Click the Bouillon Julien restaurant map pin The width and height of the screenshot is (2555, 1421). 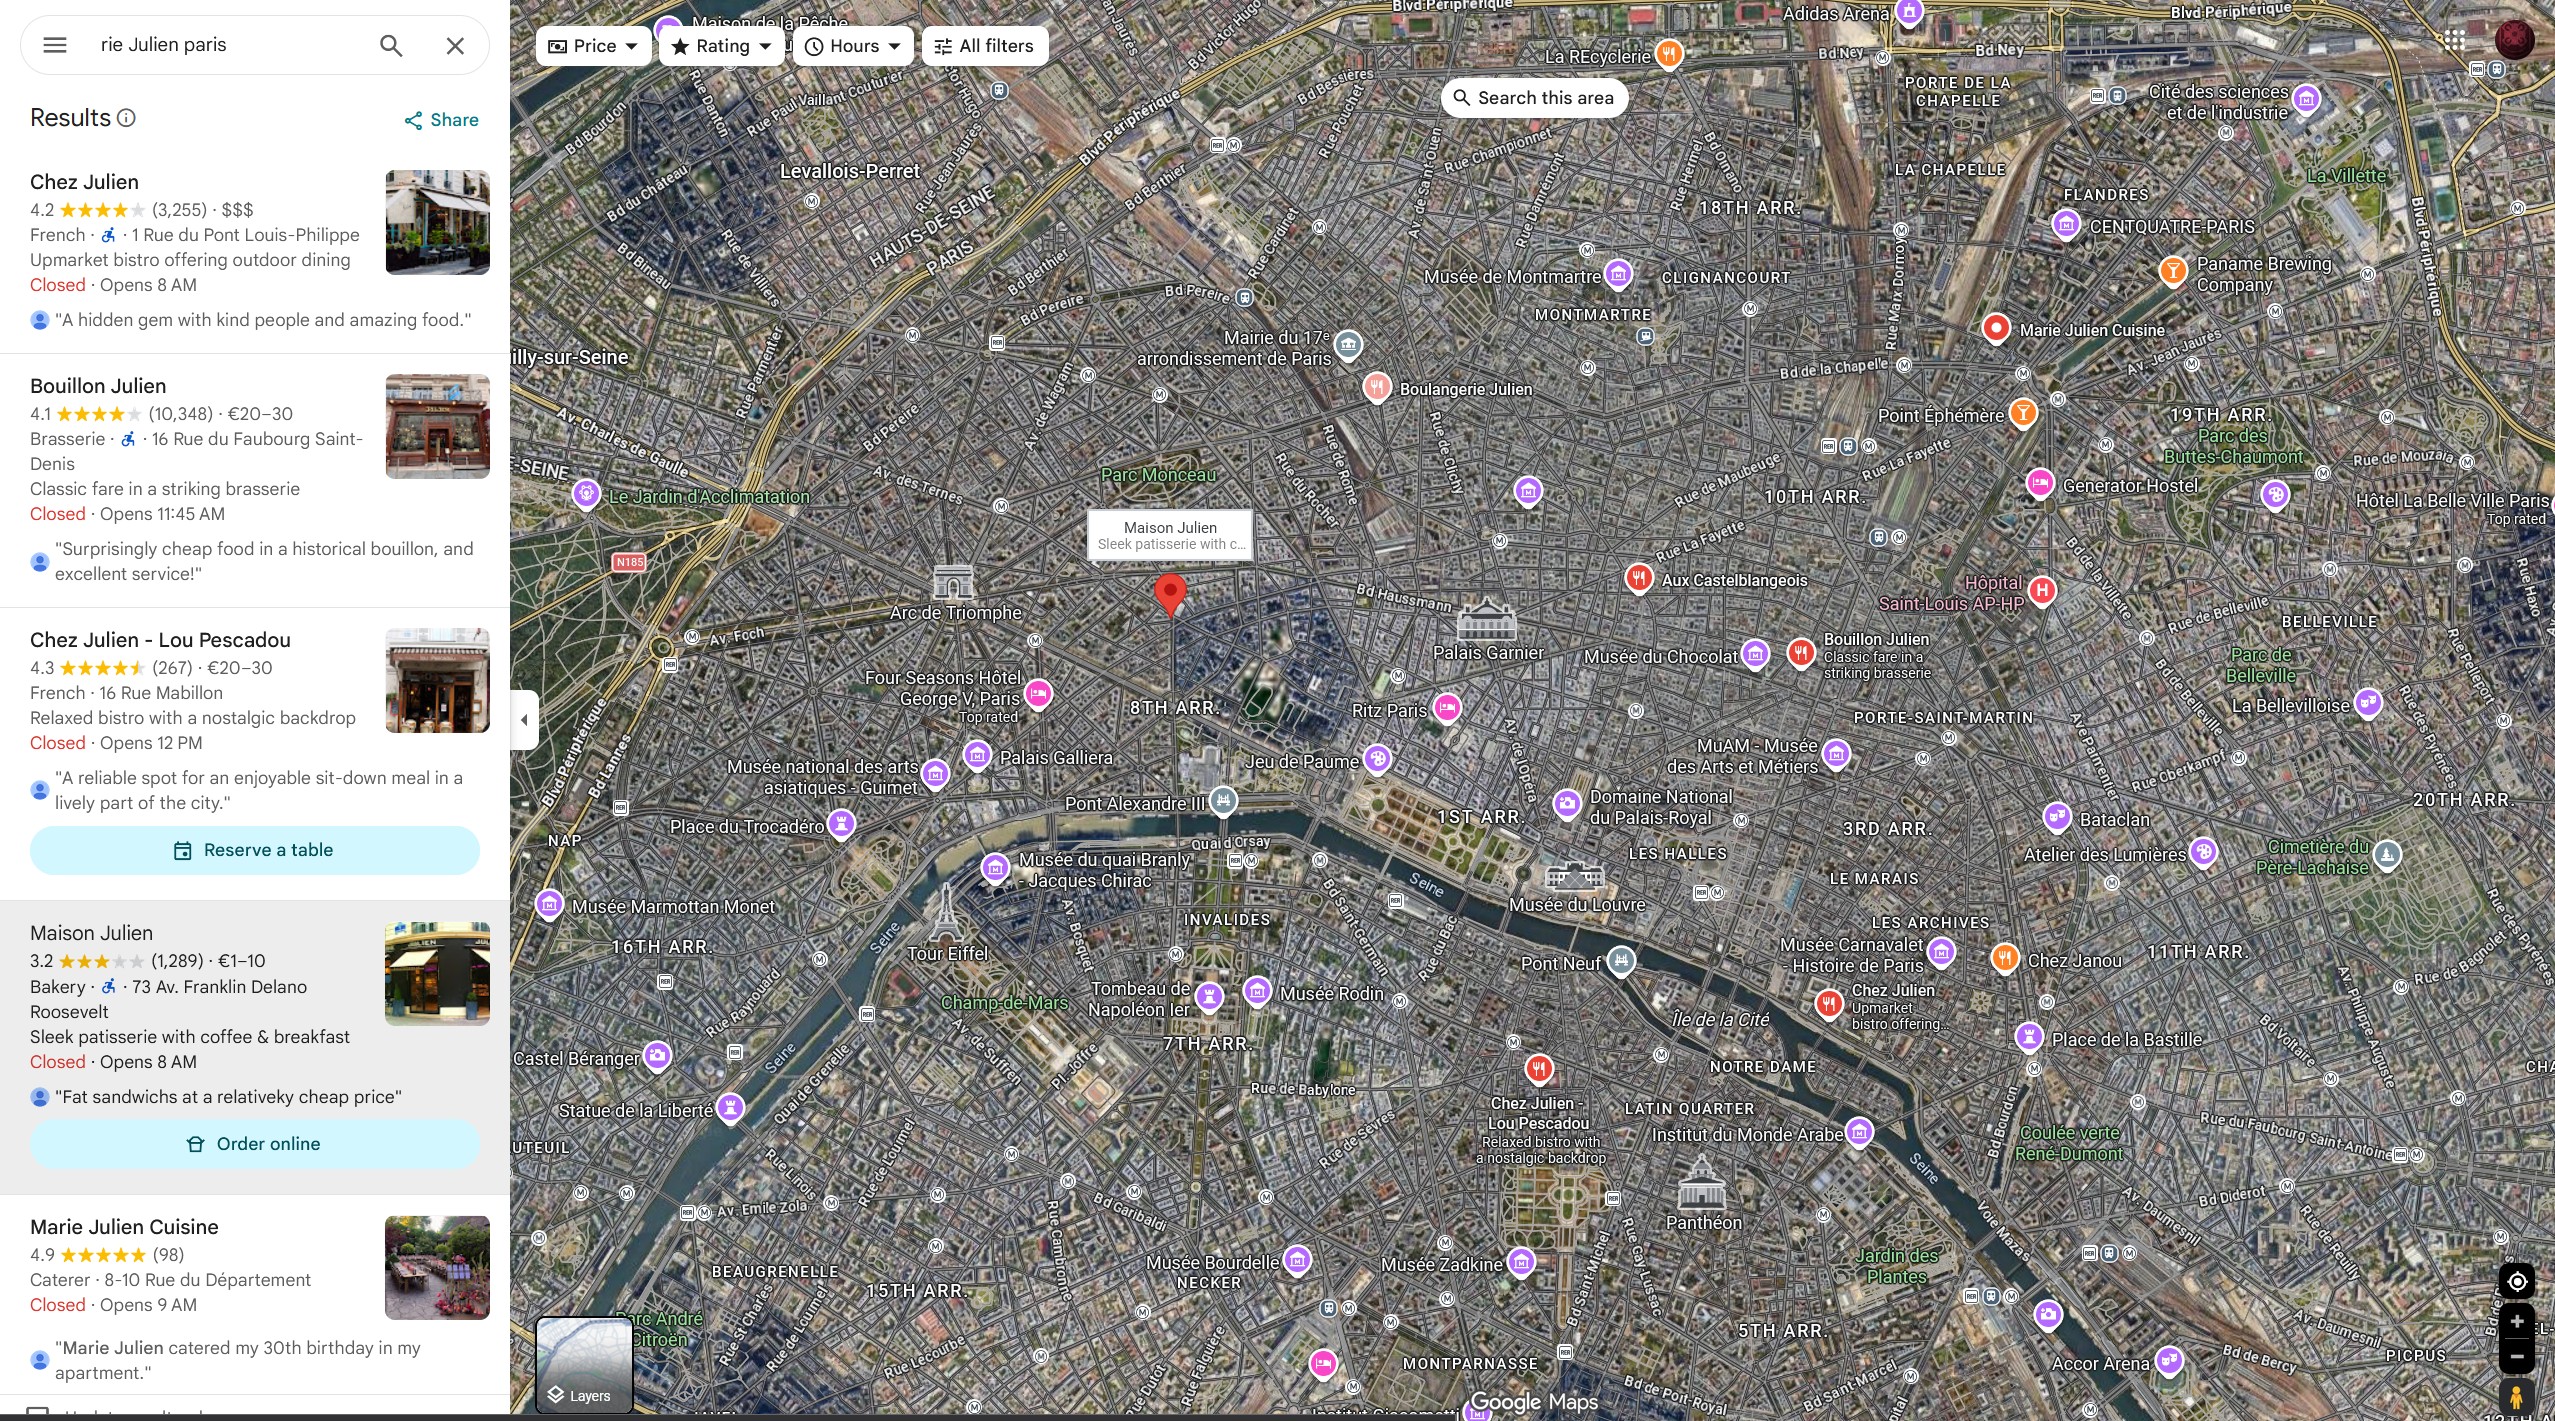click(x=1801, y=653)
